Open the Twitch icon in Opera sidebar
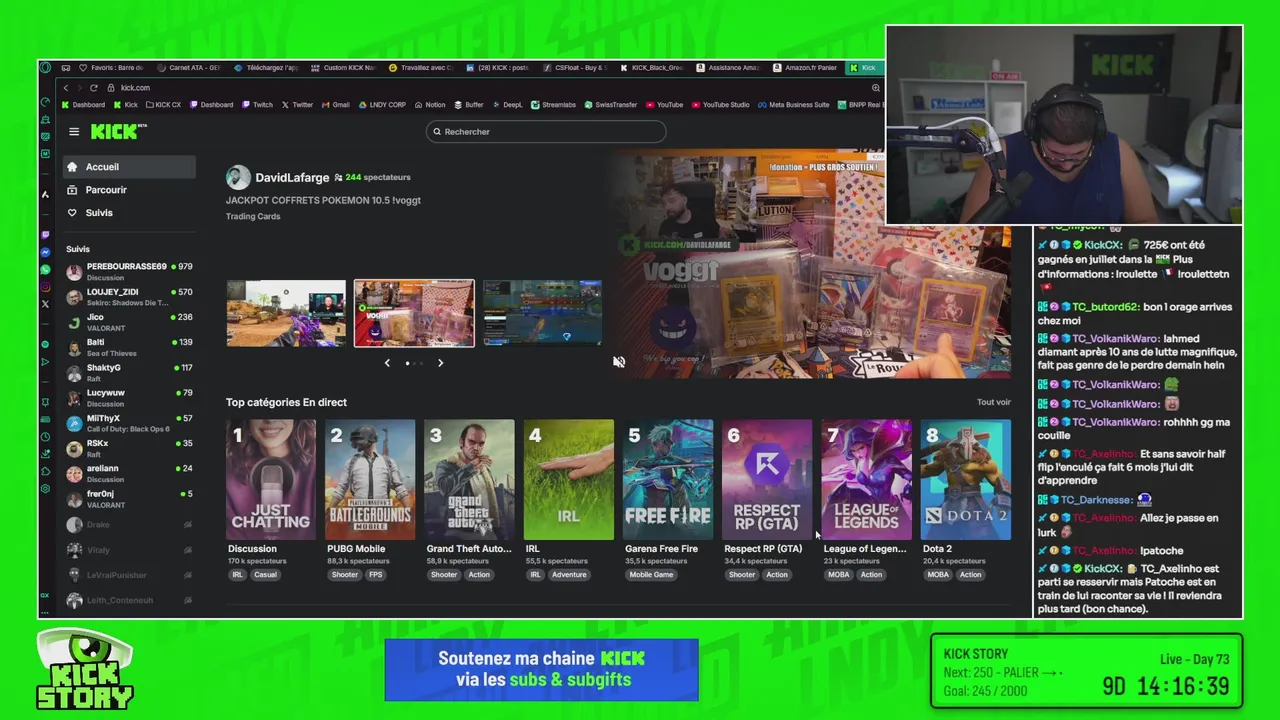Image resolution: width=1280 pixels, height=720 pixels. [x=45, y=234]
